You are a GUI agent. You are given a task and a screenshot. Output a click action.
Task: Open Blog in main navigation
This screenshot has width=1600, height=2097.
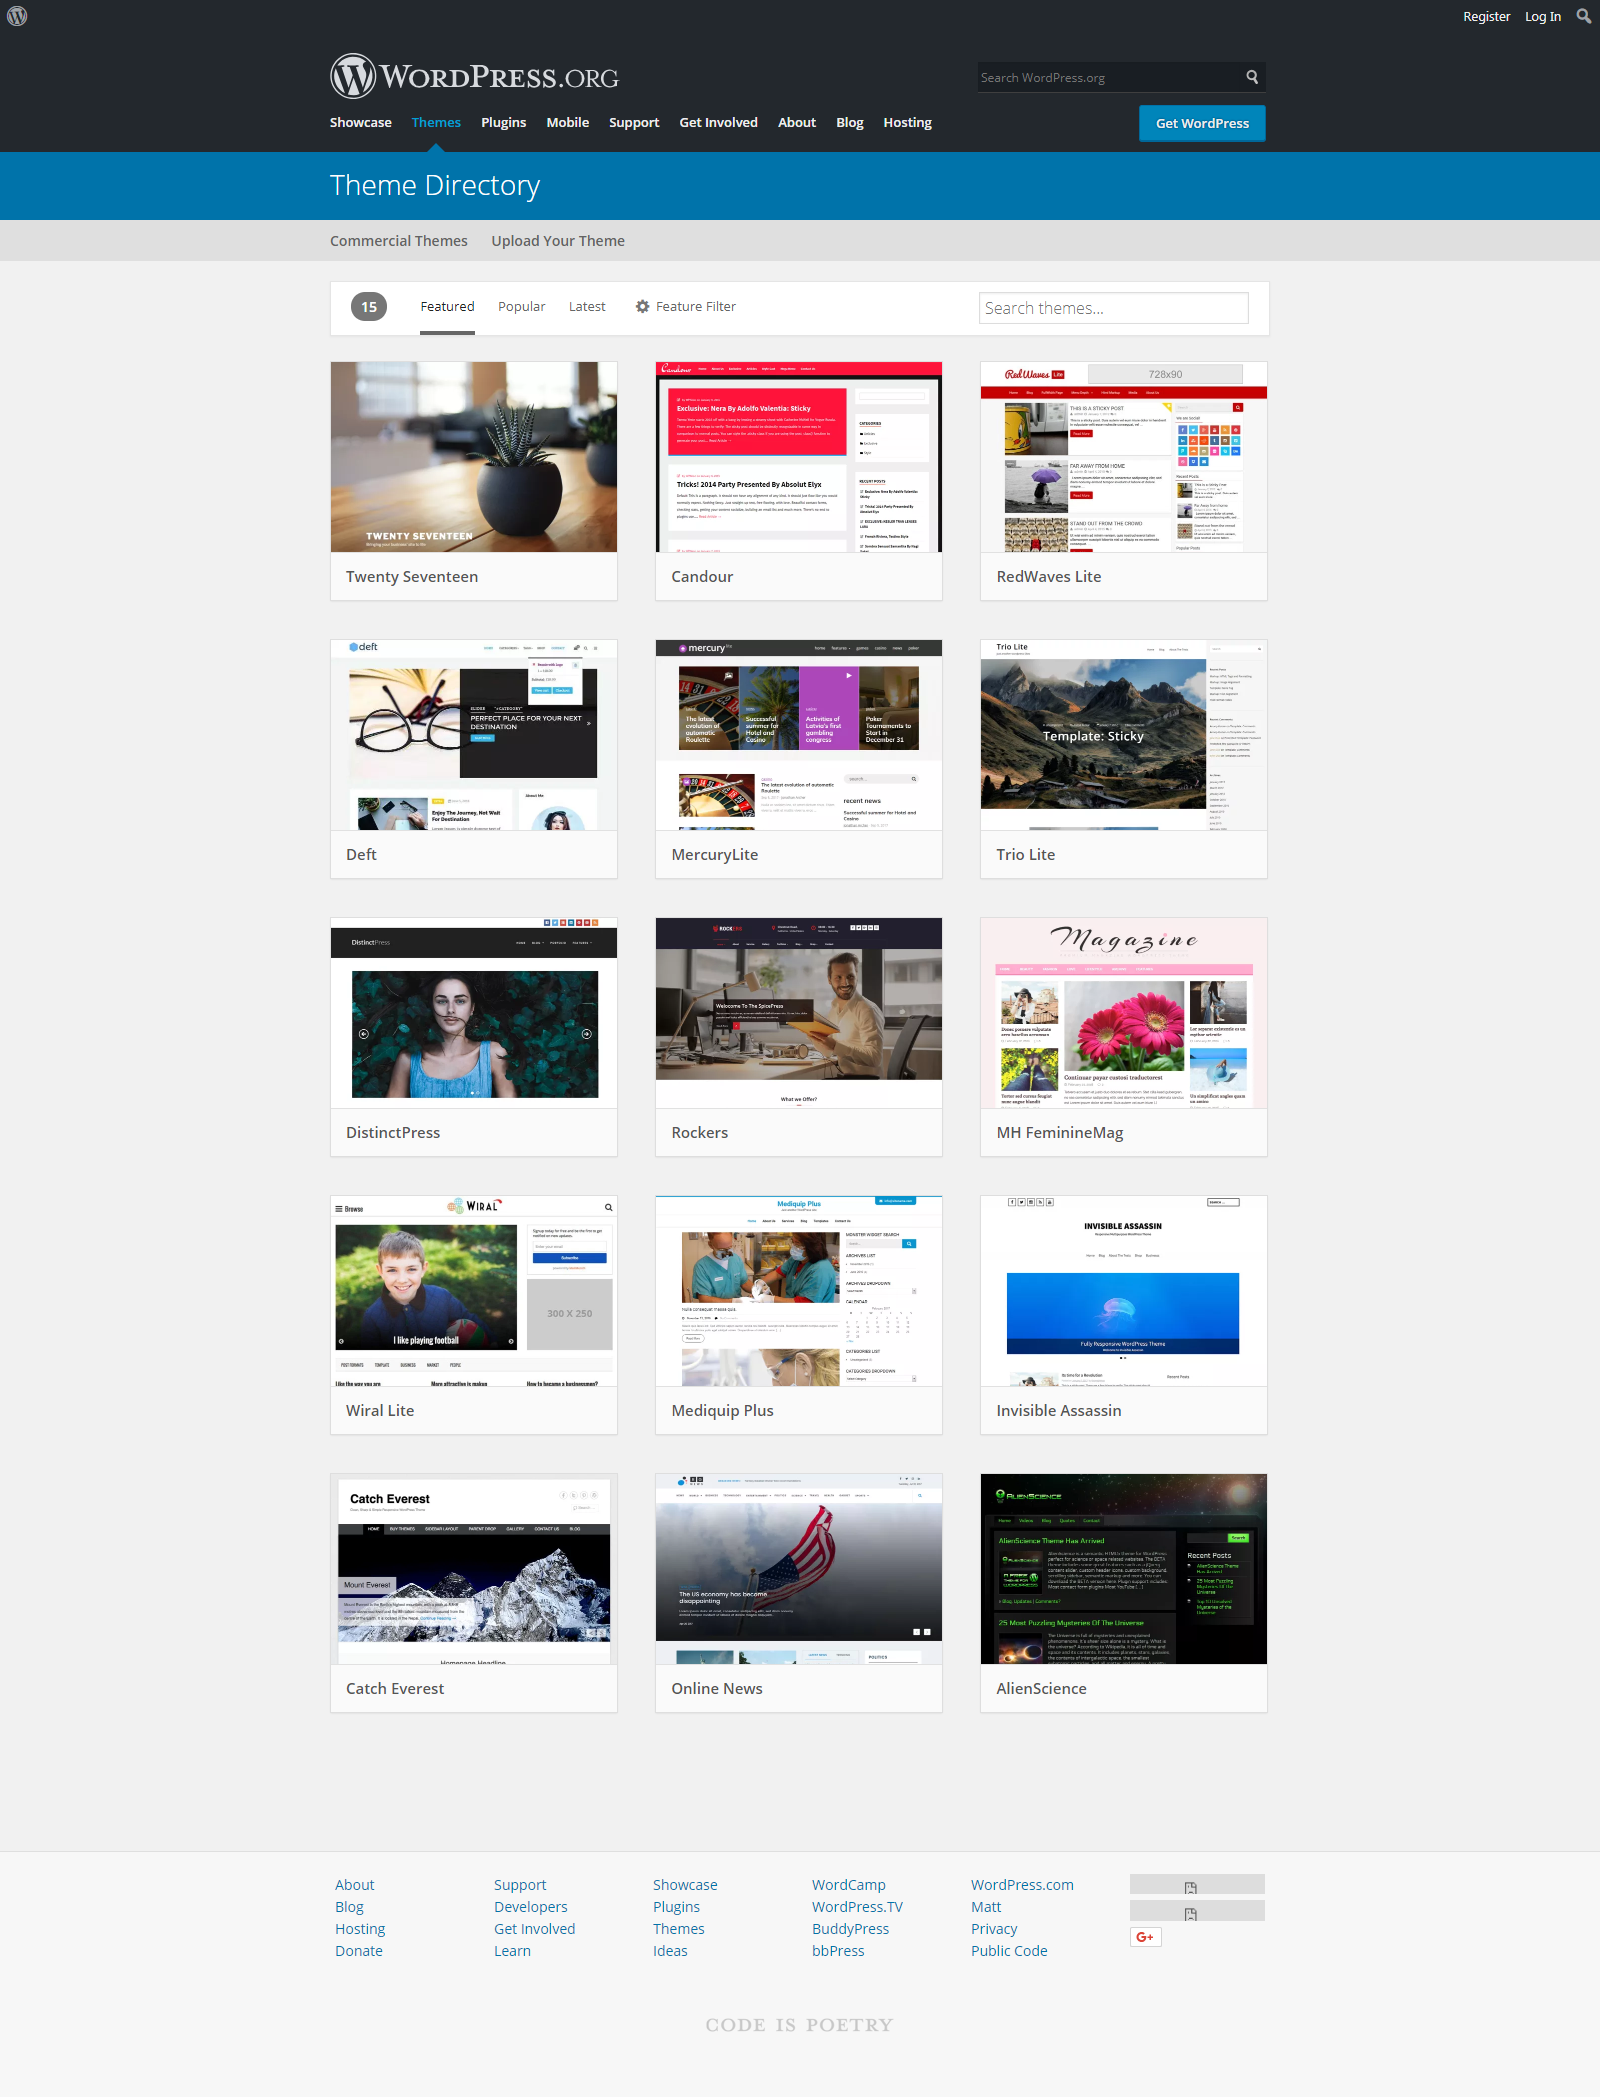click(x=849, y=123)
